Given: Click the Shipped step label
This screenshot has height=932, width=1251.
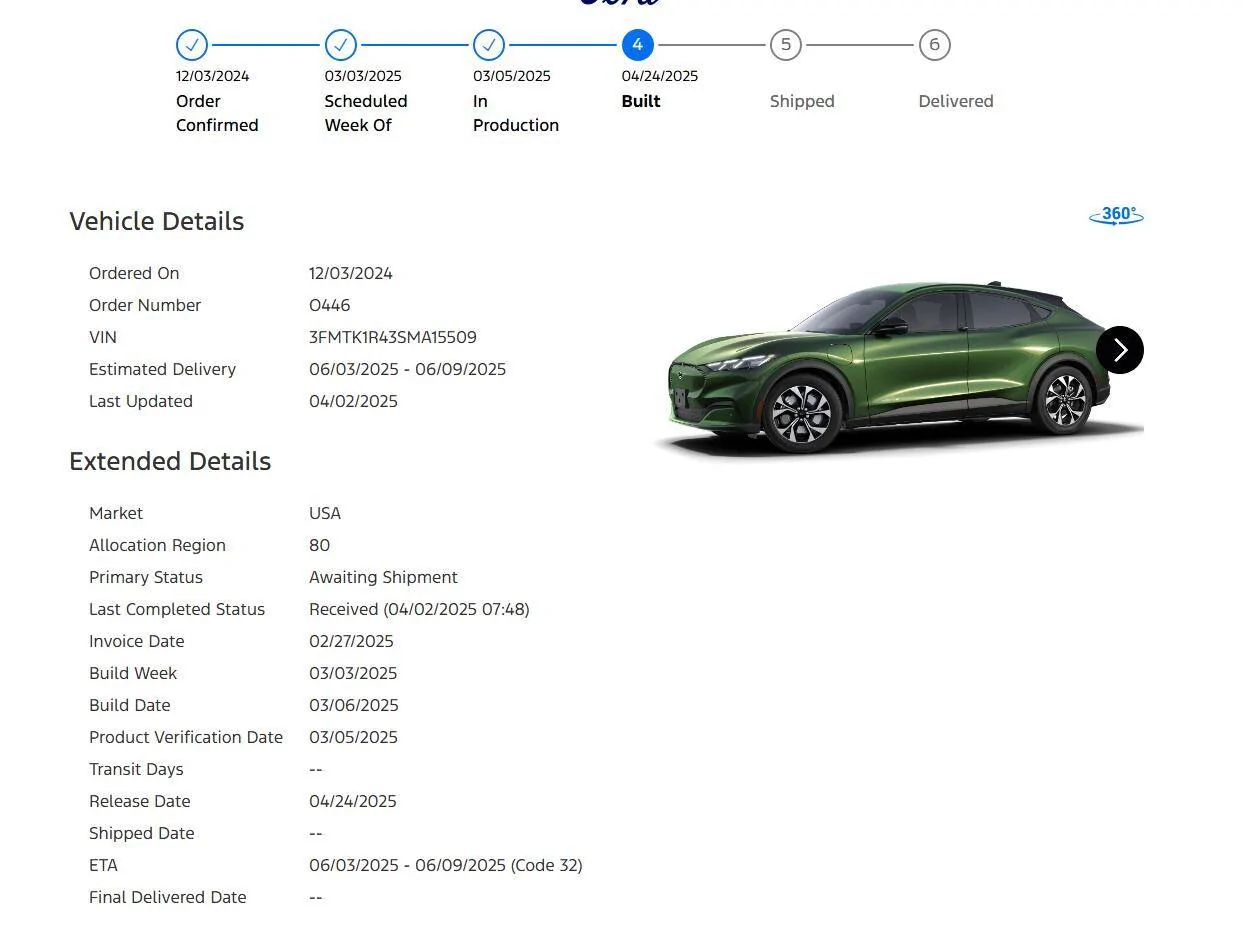Looking at the screenshot, I should (x=802, y=101).
